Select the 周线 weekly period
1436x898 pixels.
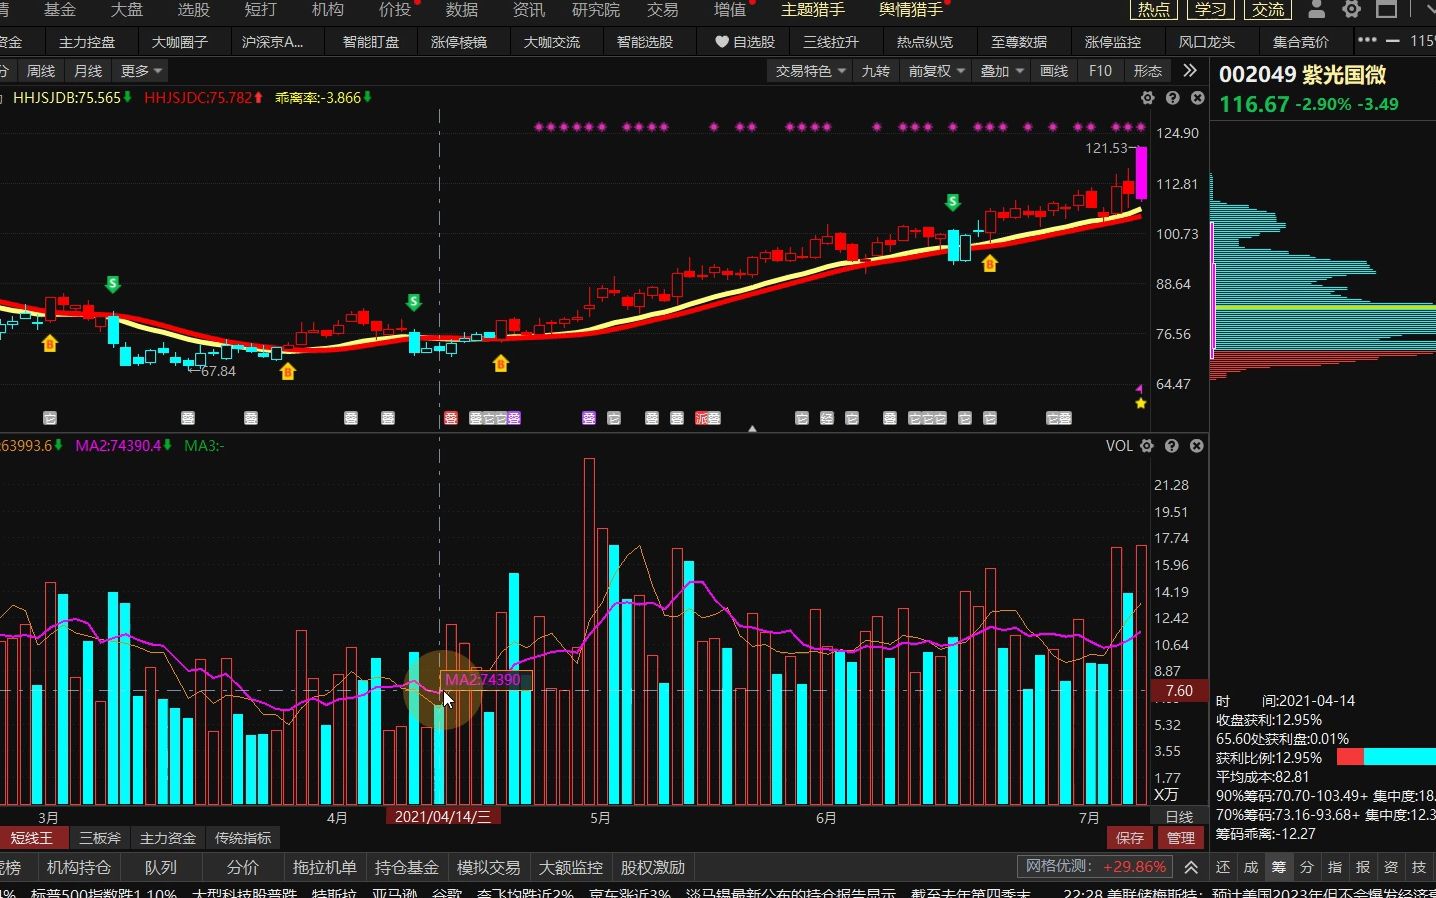41,71
